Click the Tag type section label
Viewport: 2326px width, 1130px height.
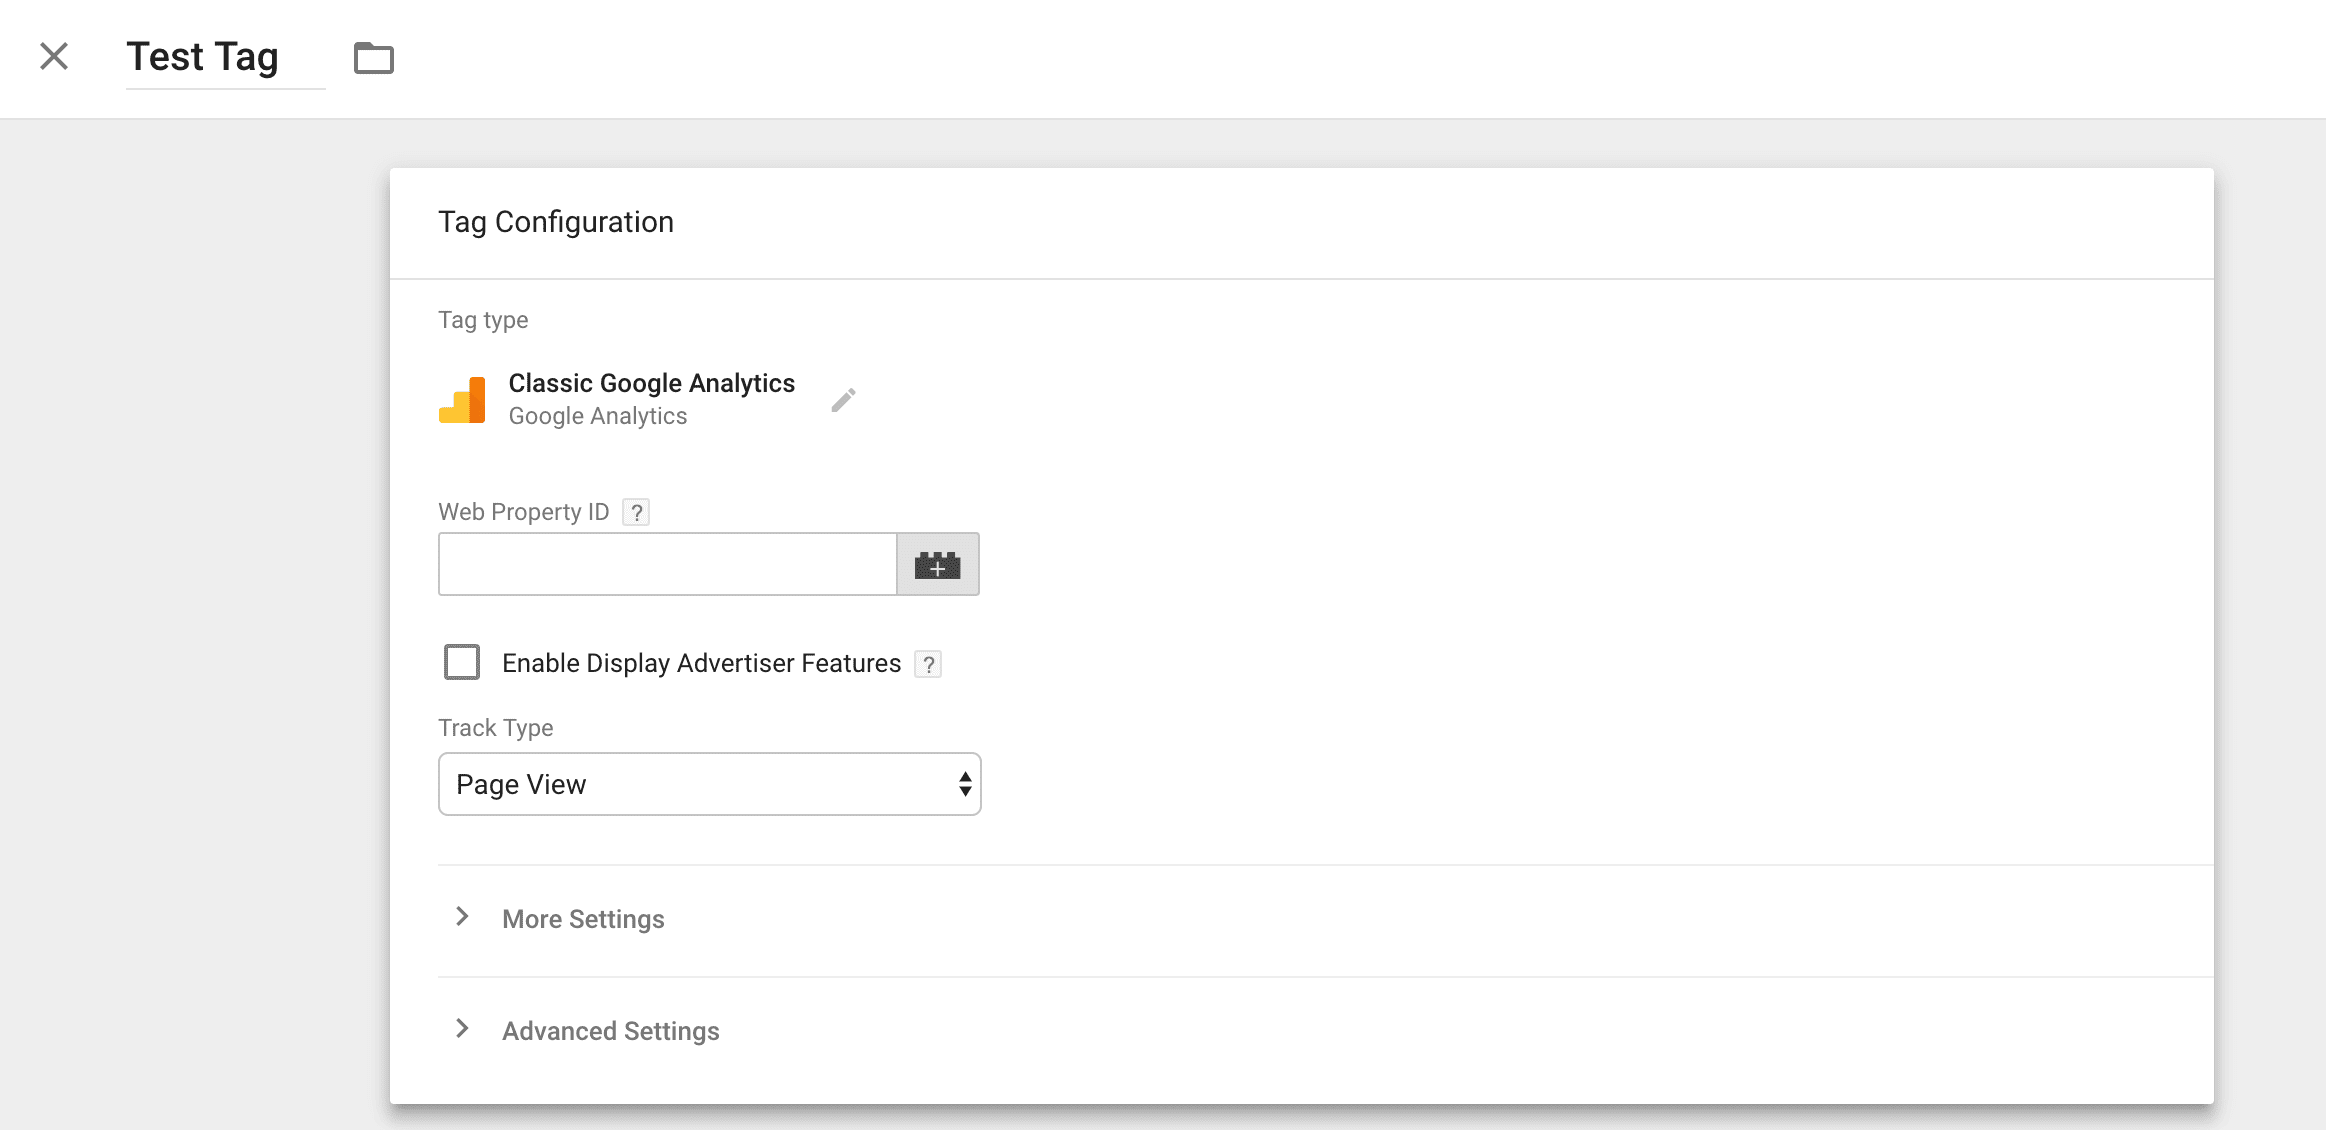(482, 319)
